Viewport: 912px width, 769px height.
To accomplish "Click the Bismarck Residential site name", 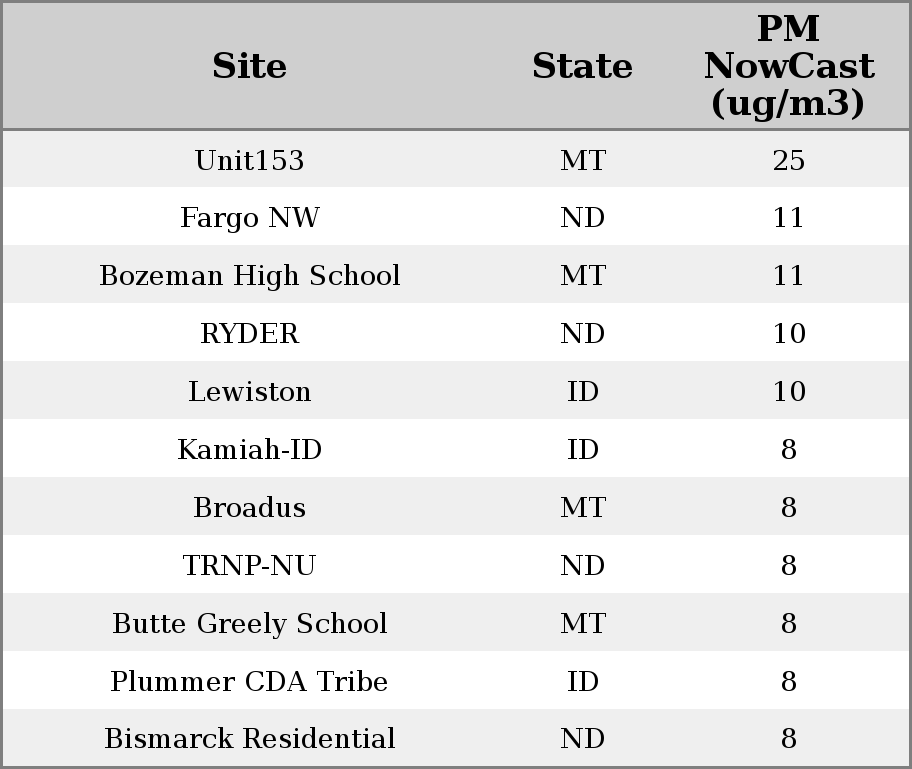I will tap(249, 739).
